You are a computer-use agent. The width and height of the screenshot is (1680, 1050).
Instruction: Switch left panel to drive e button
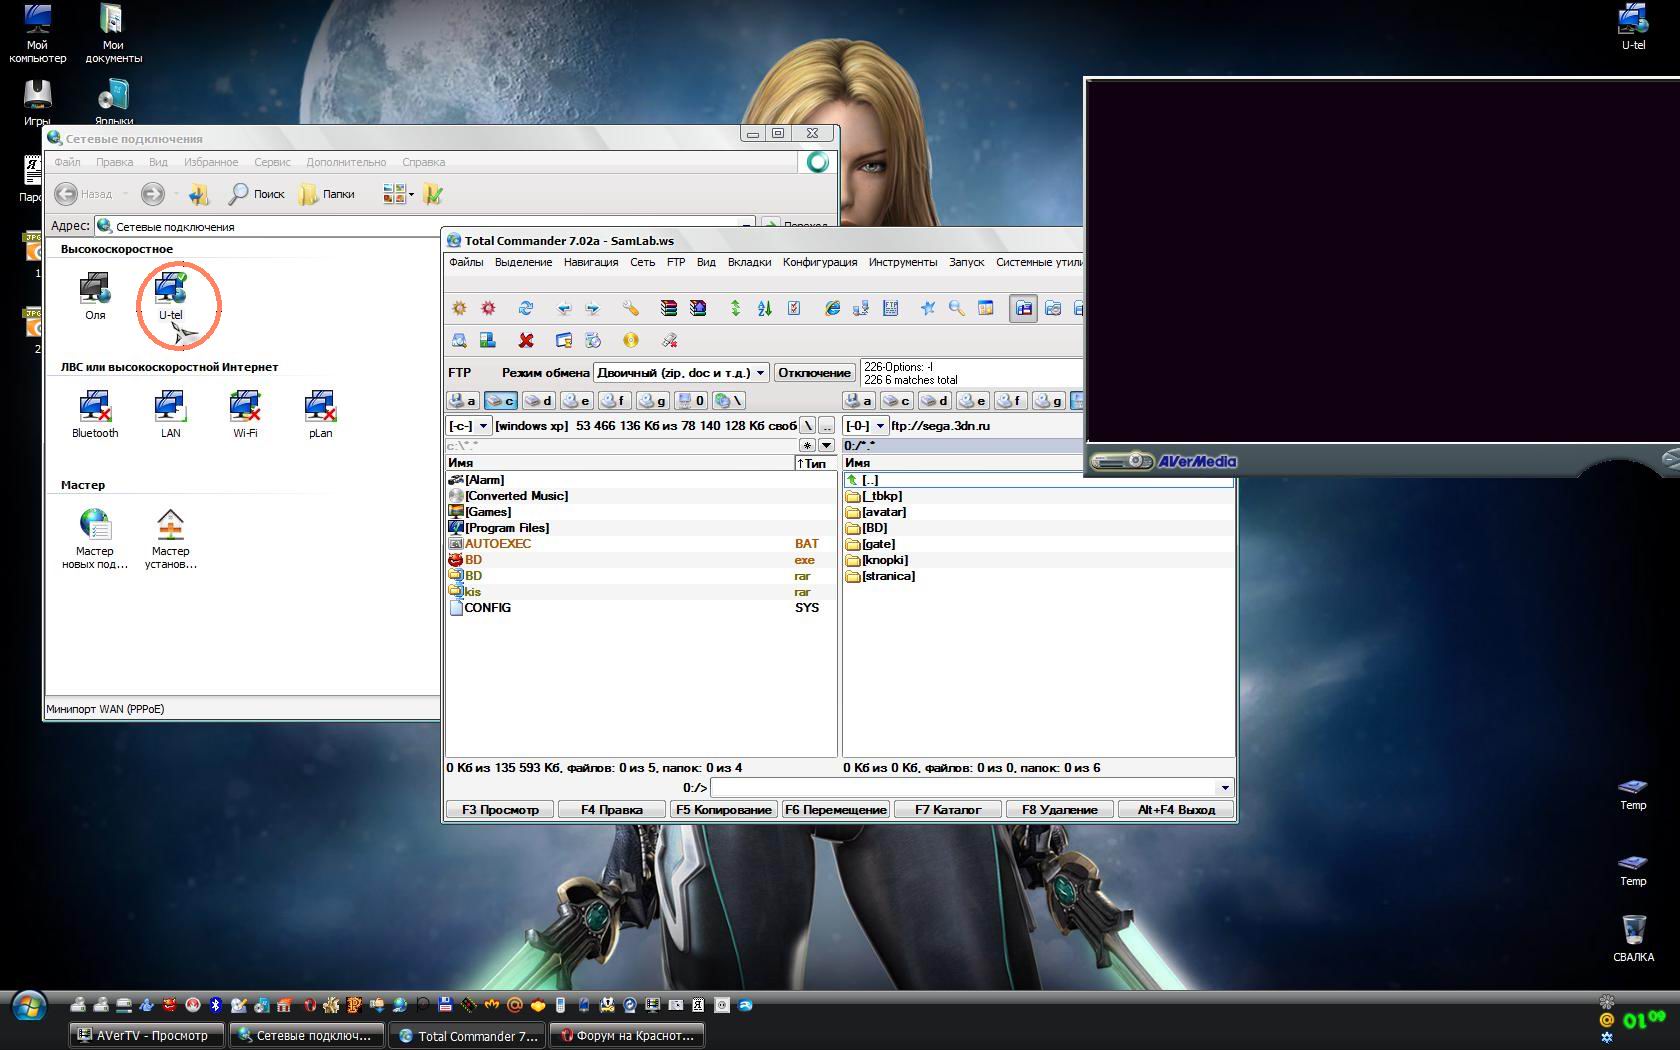coord(576,401)
